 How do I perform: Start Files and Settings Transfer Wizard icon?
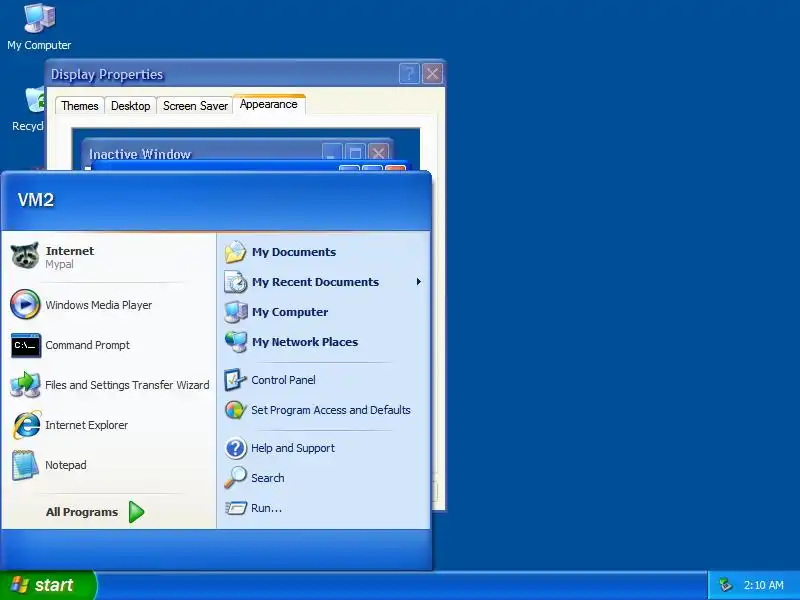26,385
